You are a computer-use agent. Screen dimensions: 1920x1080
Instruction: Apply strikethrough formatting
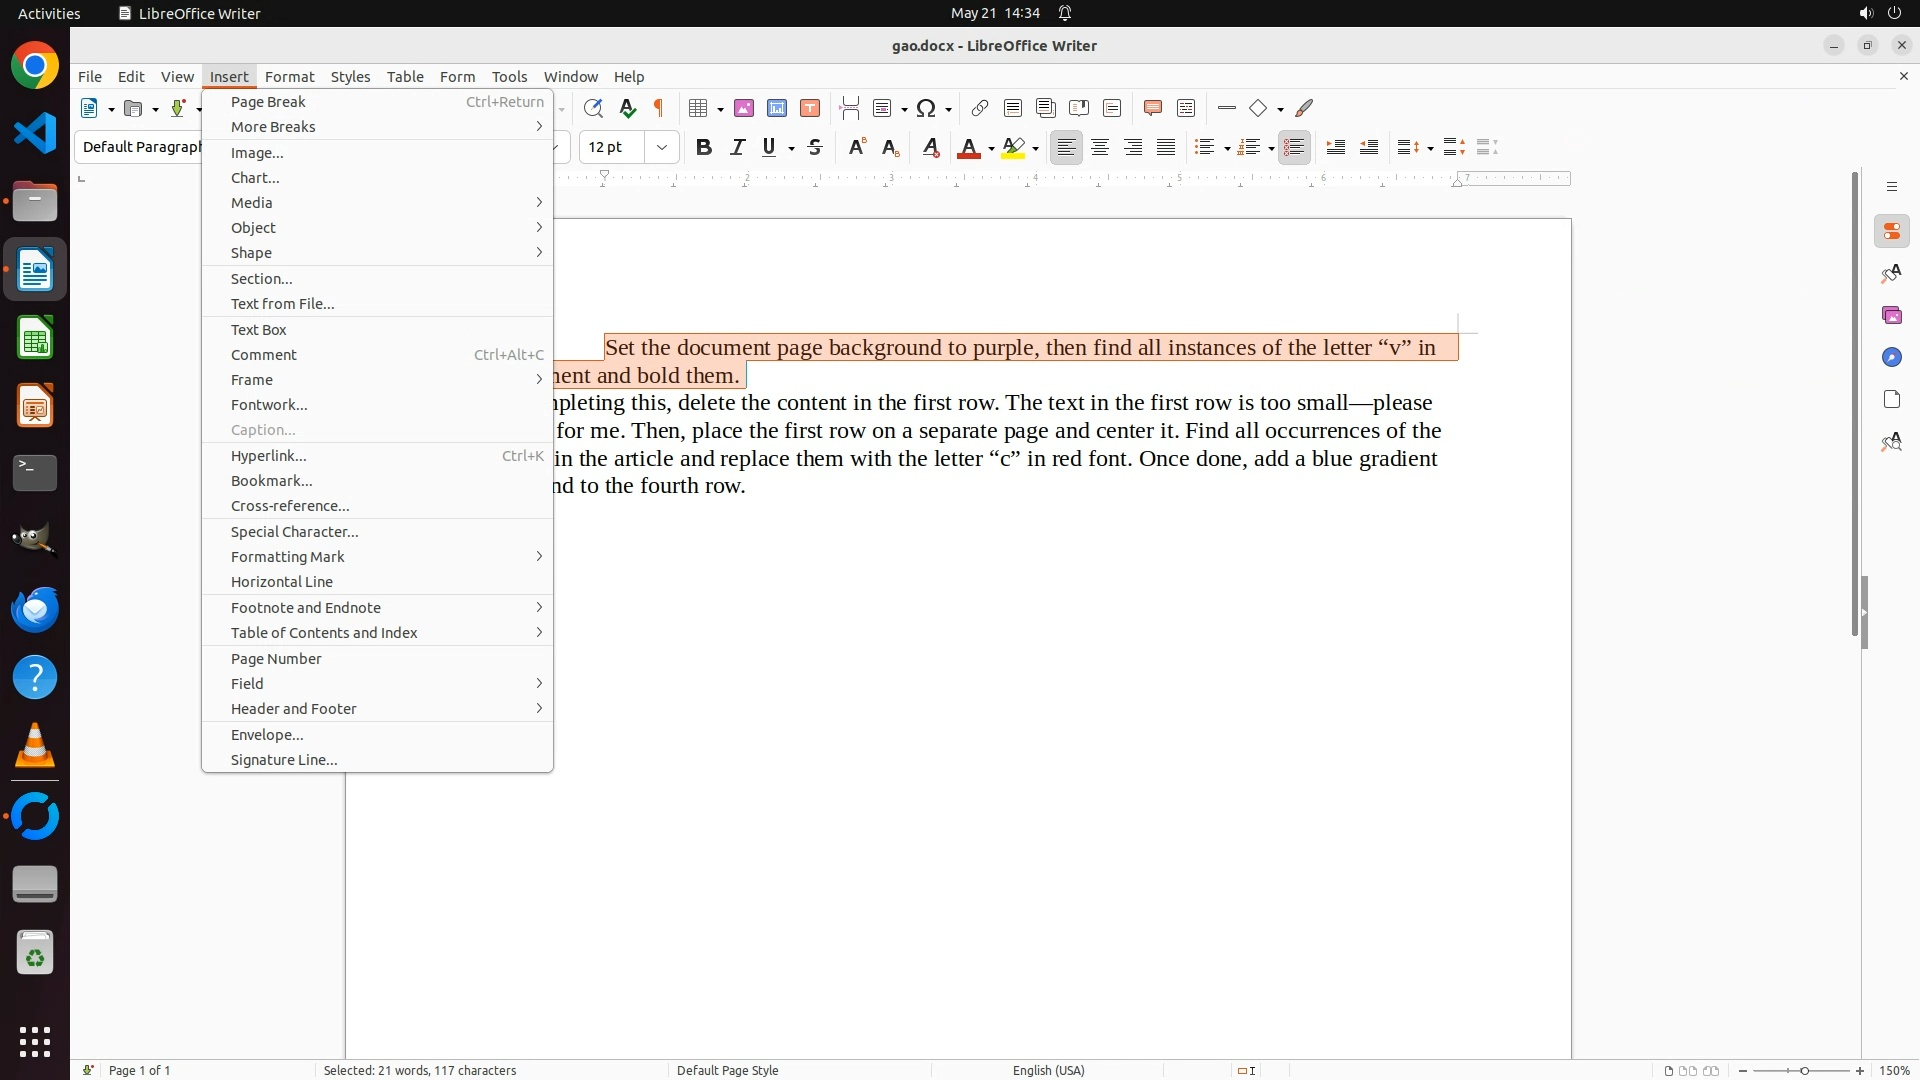pos(815,147)
